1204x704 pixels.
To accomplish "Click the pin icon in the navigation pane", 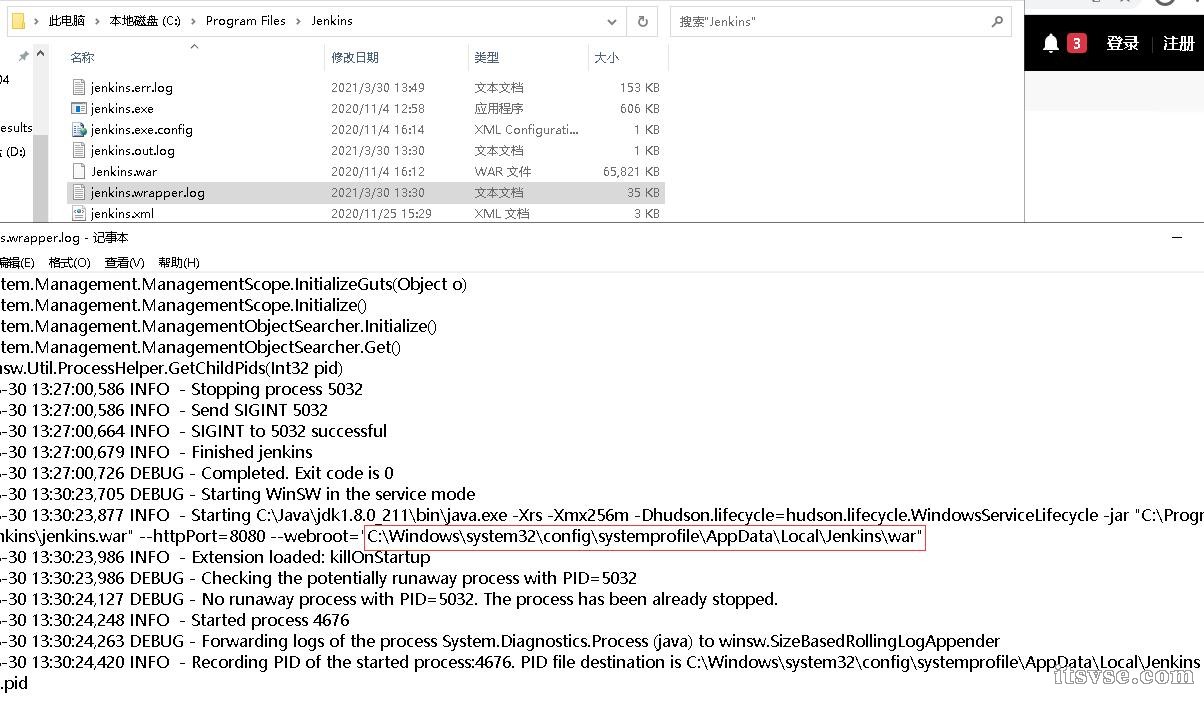I will [24, 58].
